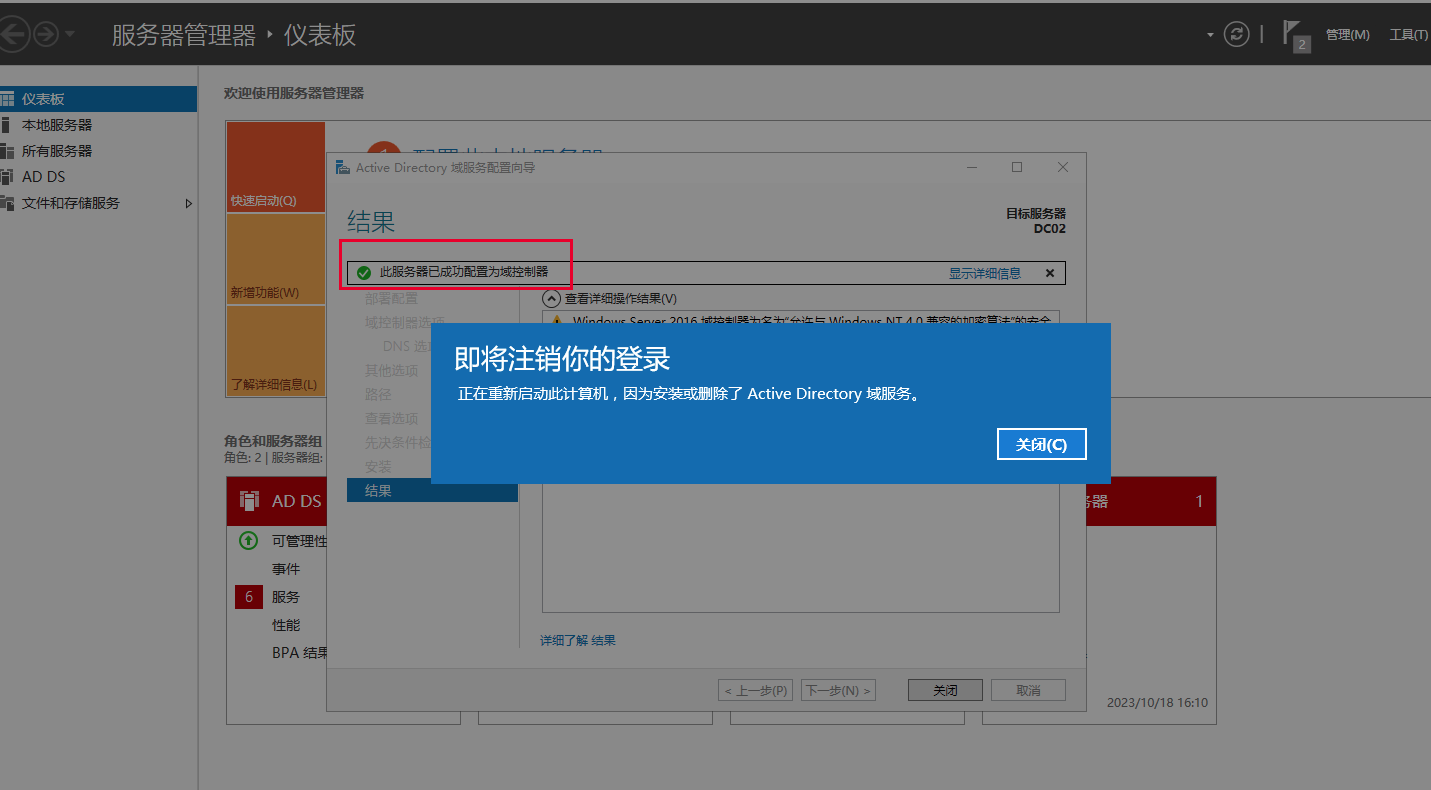The height and width of the screenshot is (790, 1431).
Task: Open the dropdown arrow beside refresh
Action: pyautogui.click(x=1210, y=35)
